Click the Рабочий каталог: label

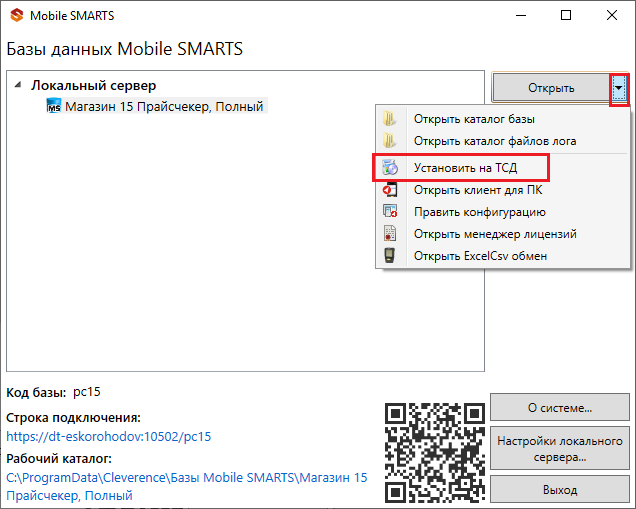coord(59,458)
